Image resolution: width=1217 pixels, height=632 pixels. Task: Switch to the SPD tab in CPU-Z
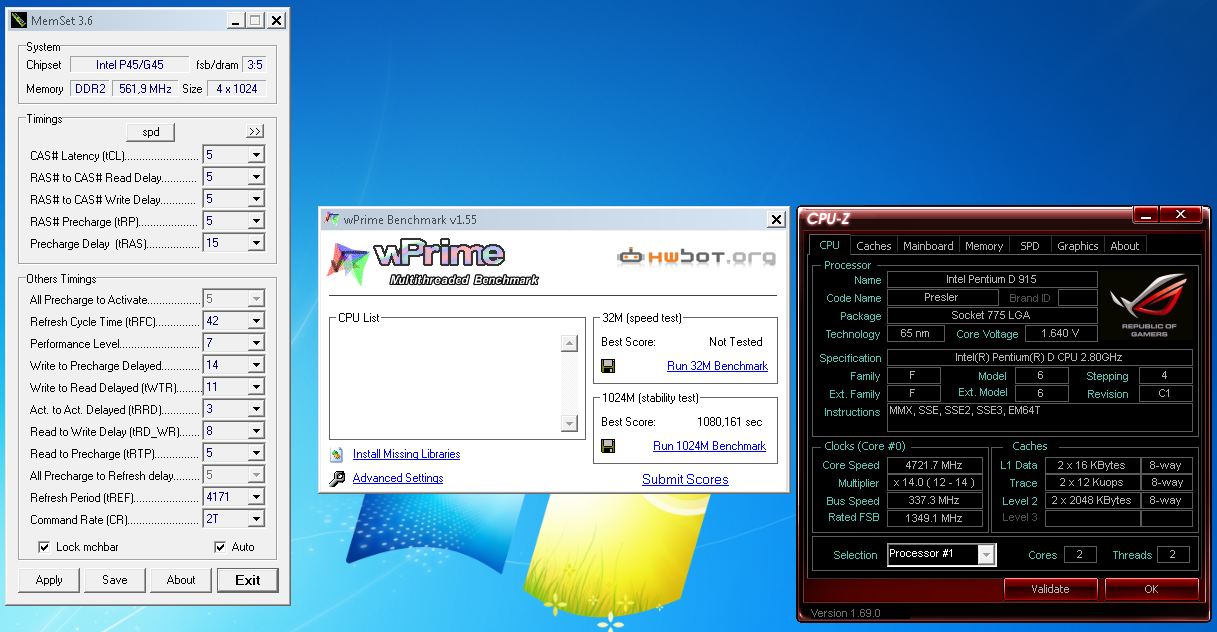click(x=1029, y=246)
